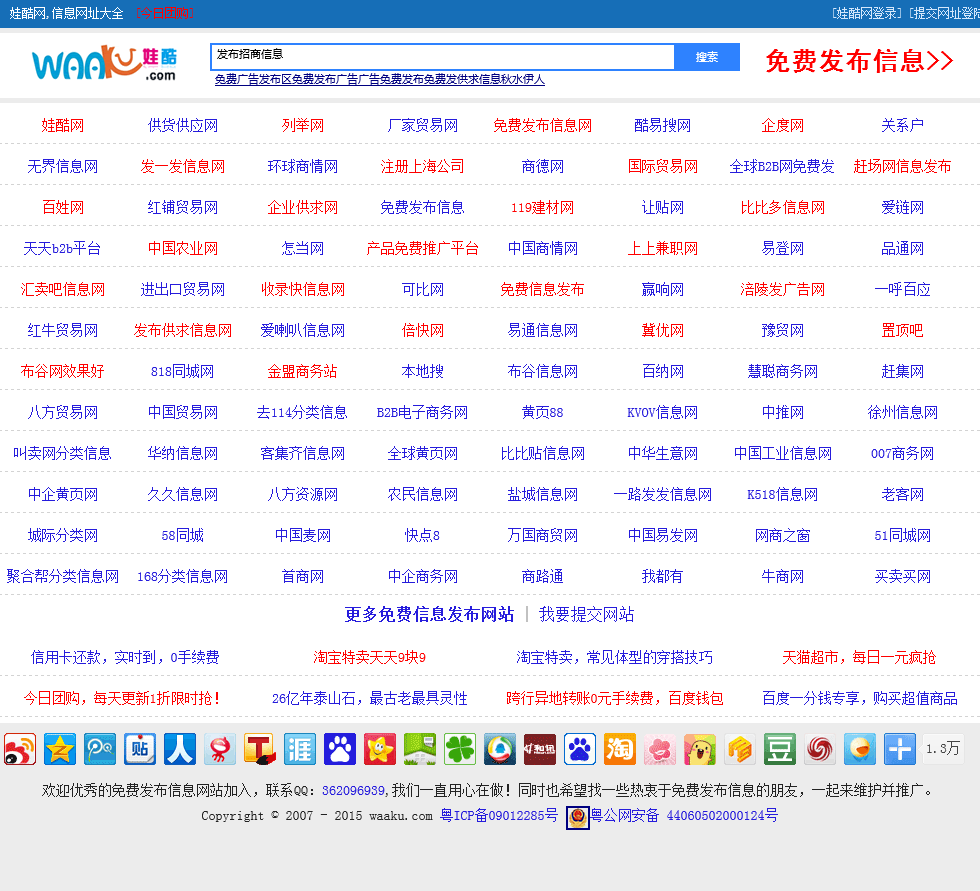Open '更多免费信息发布网站' link
The image size is (980, 891).
[x=429, y=615]
